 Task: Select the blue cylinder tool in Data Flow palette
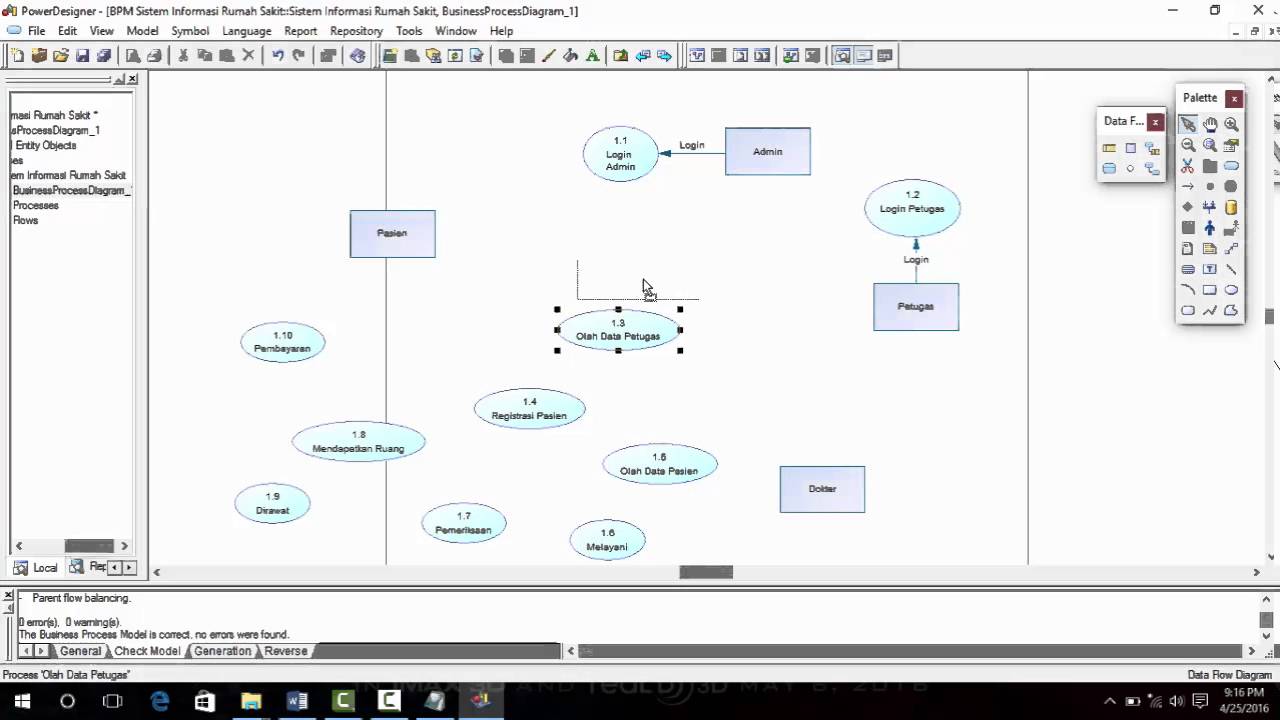coord(1109,169)
